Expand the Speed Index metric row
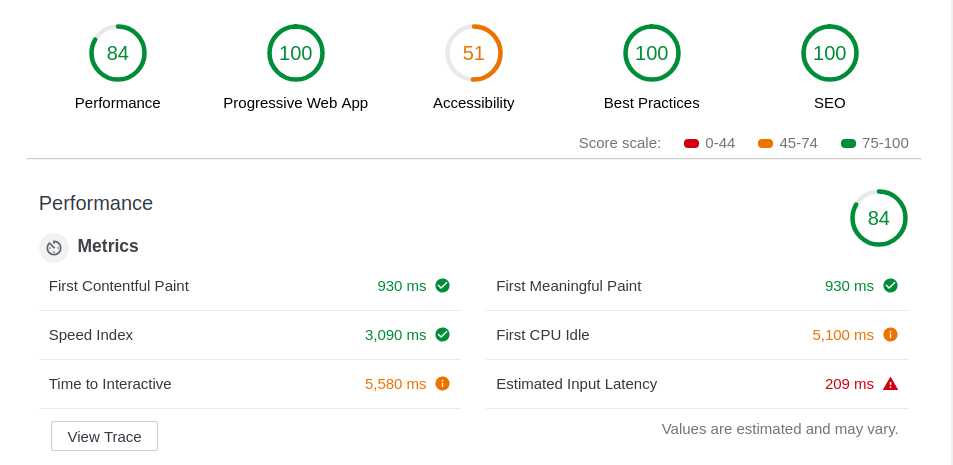Viewport: 953px width, 465px height. [250, 335]
